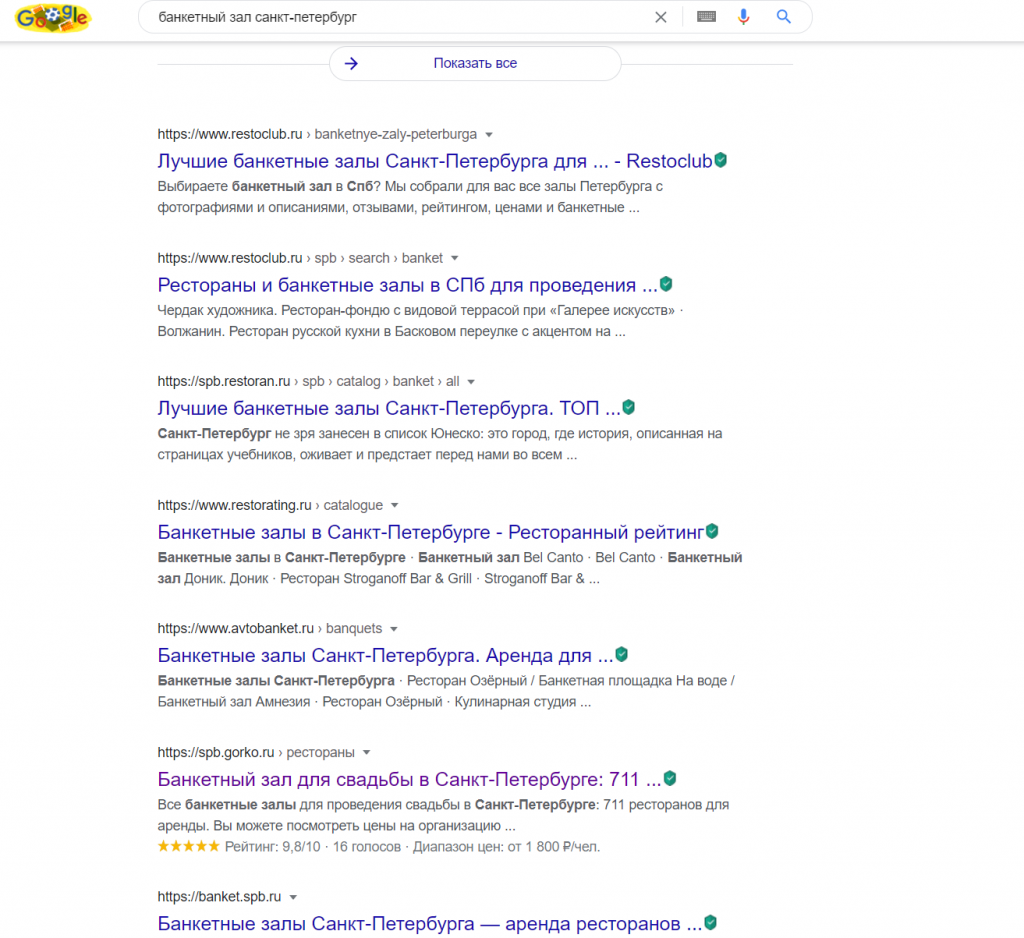Open Банкетные залы — аренда ресторанов link
The height and width of the screenshot is (938, 1024).
pyautogui.click(x=430, y=924)
